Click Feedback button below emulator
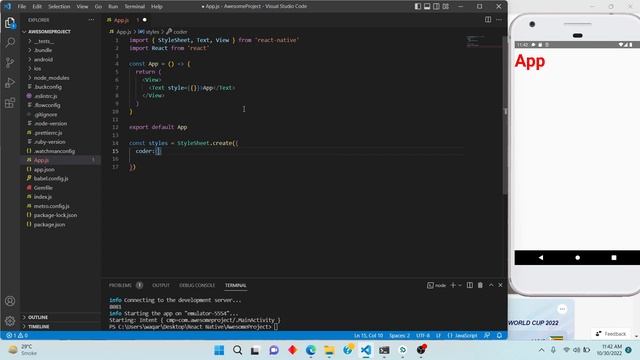The width and height of the screenshot is (640, 360). click(611, 334)
